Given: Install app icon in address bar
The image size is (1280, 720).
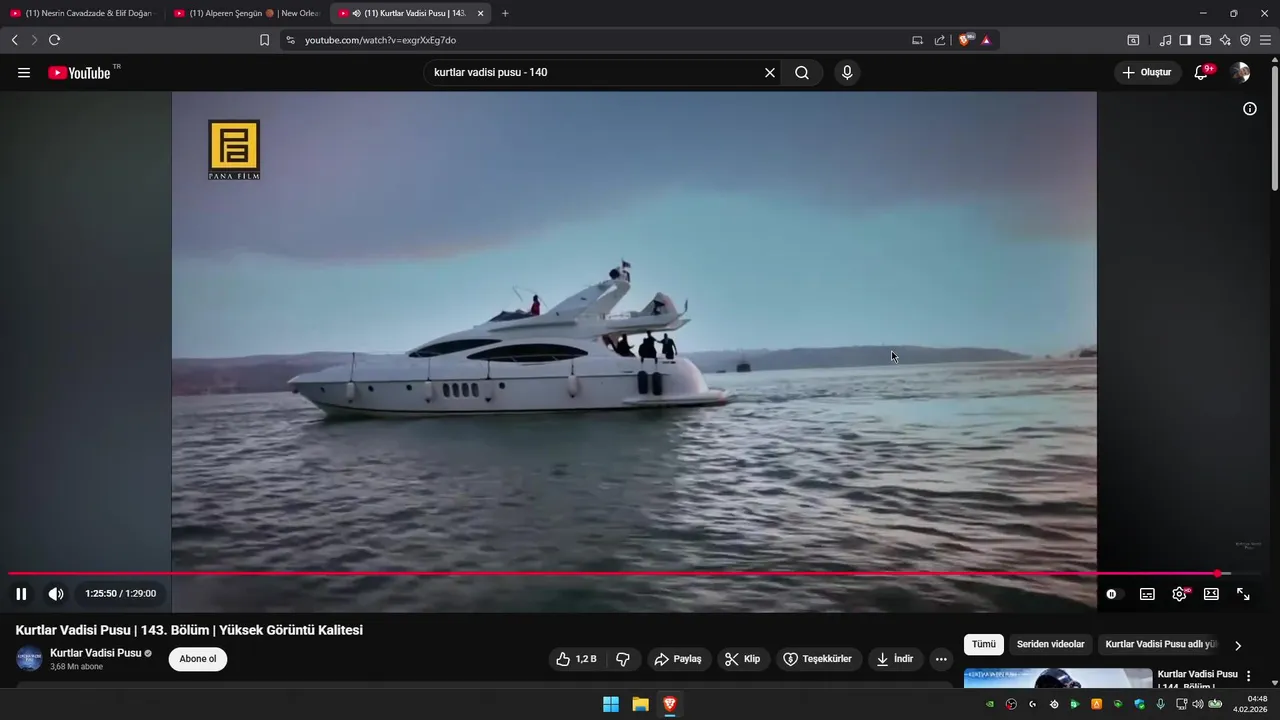Looking at the screenshot, I should point(917,40).
